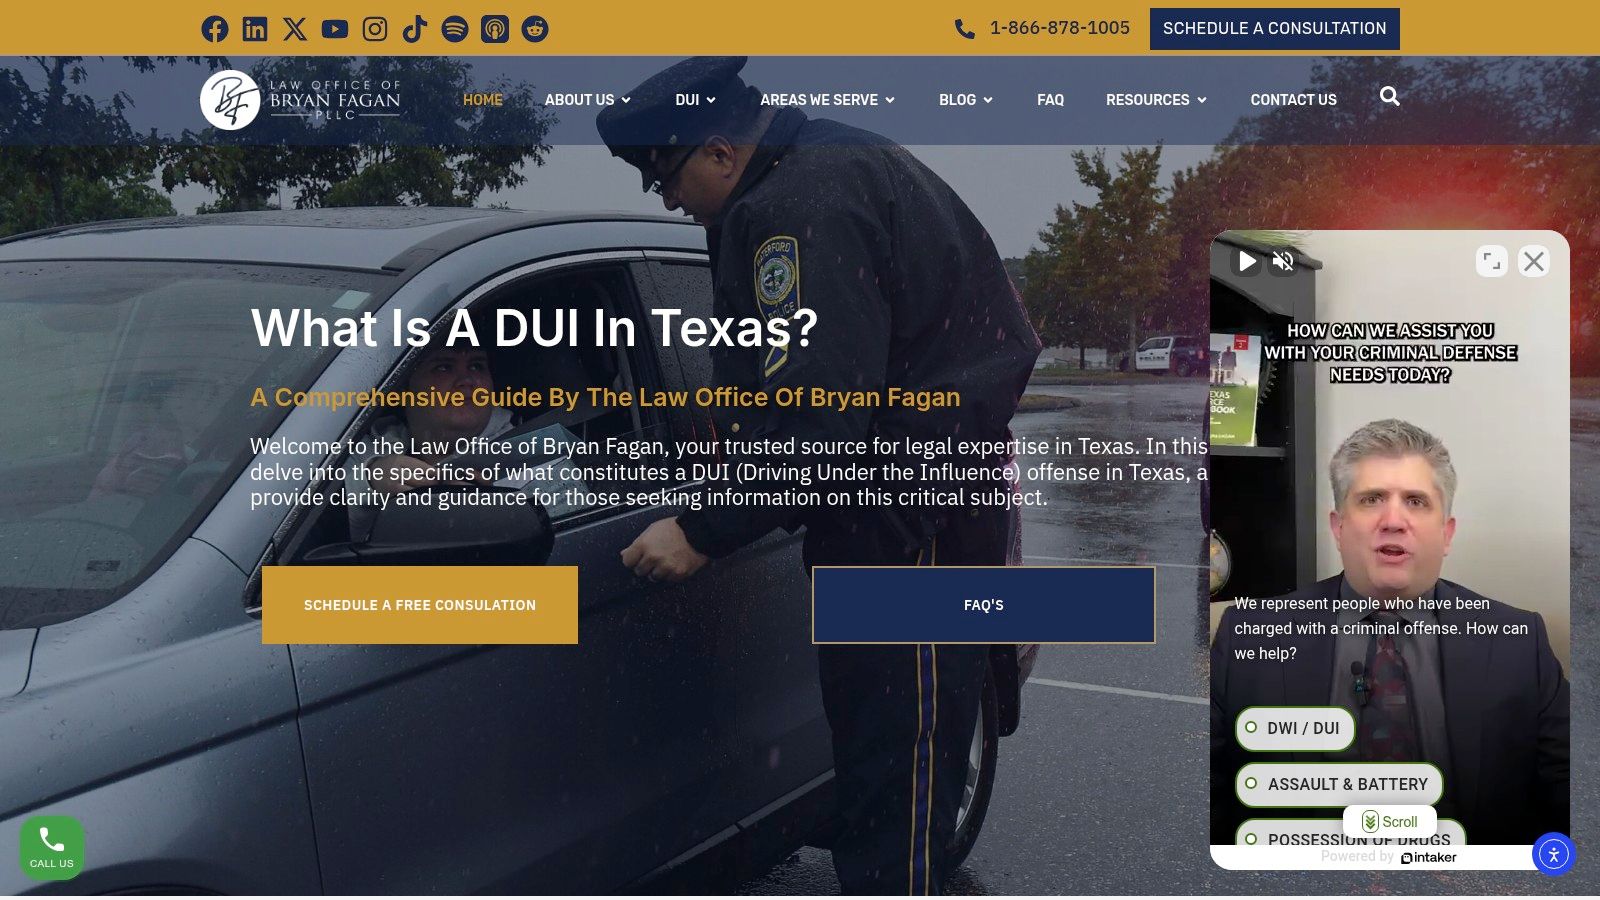
Task: Play the chat widget video
Action: coord(1247,261)
